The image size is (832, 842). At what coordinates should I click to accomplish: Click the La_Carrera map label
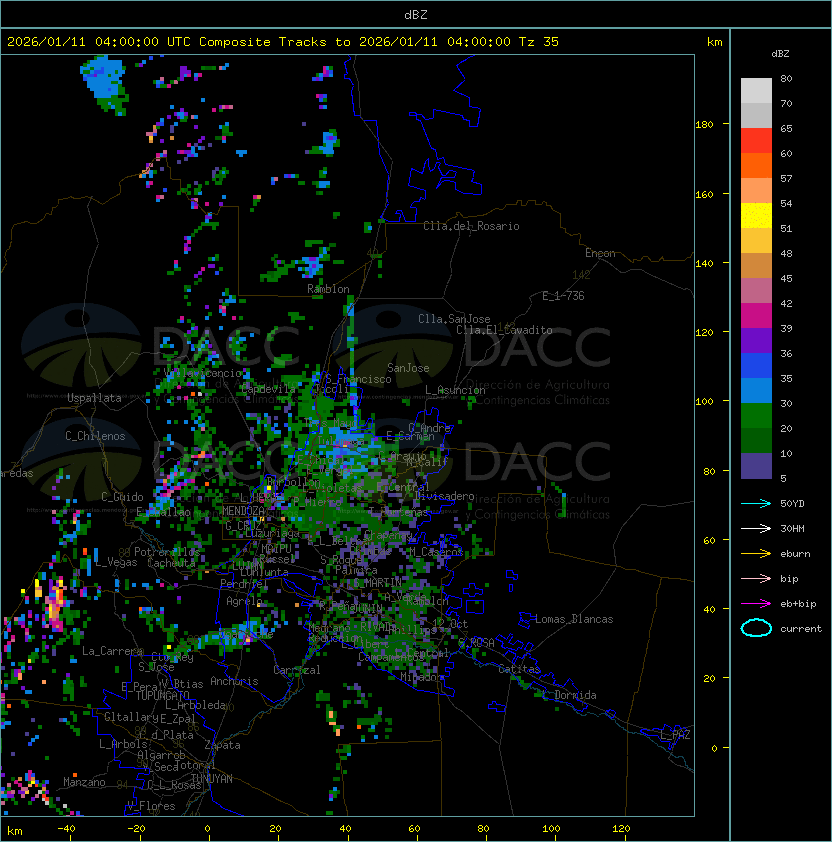pos(112,651)
